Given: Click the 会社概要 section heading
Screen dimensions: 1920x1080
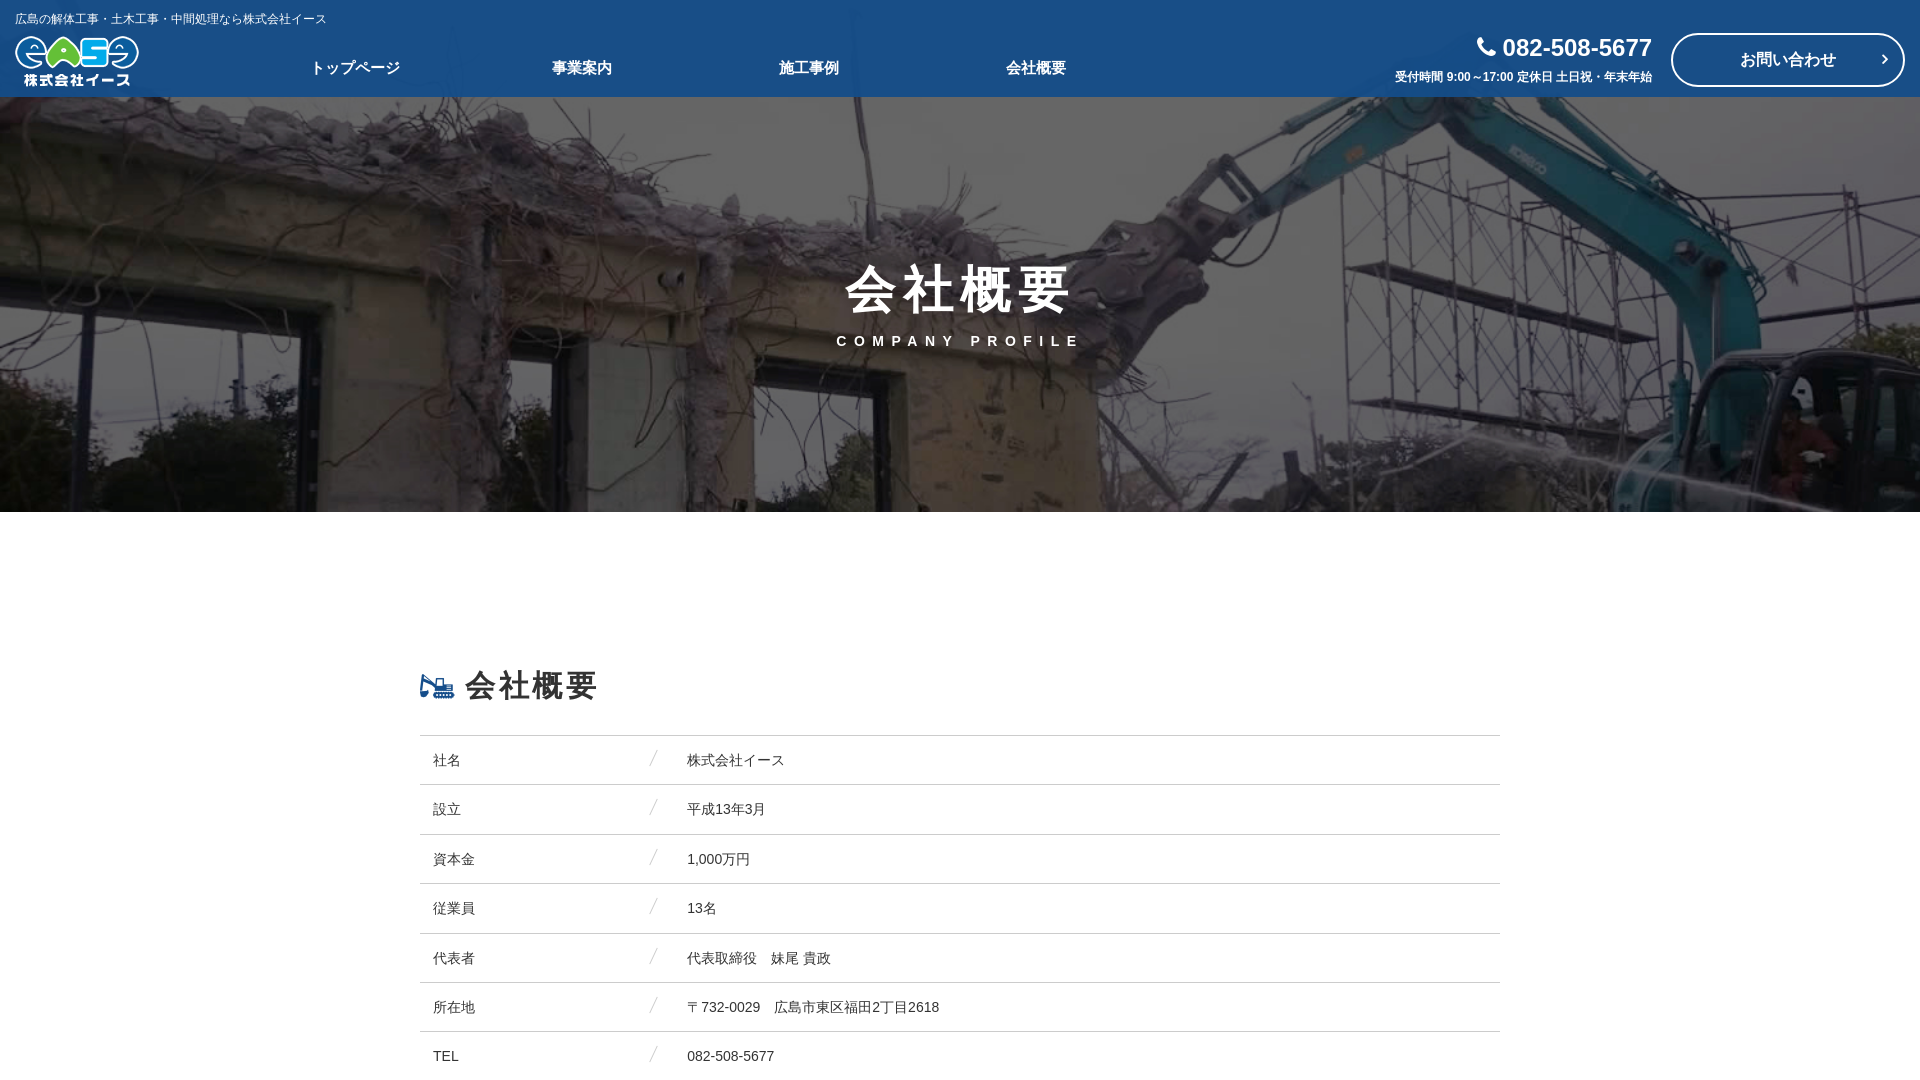Looking at the screenshot, I should [531, 686].
